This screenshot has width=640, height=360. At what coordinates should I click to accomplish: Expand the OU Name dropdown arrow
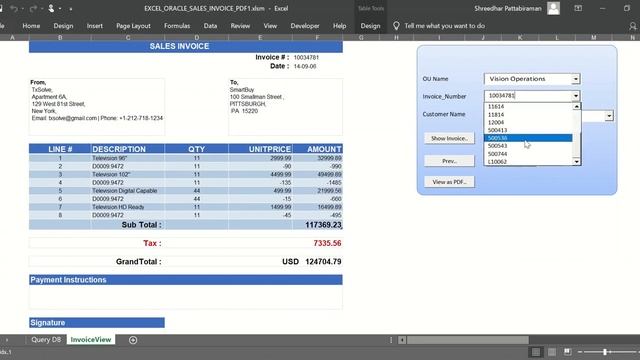click(x=576, y=79)
